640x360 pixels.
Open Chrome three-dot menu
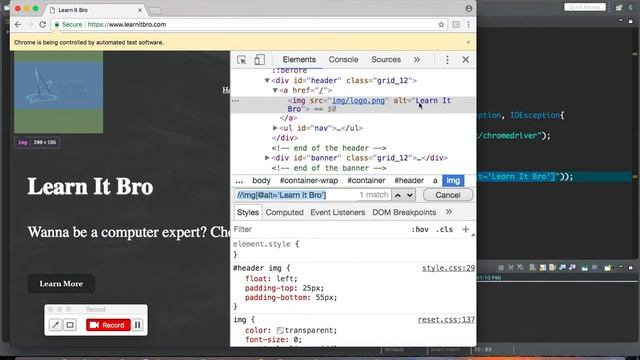point(469,24)
